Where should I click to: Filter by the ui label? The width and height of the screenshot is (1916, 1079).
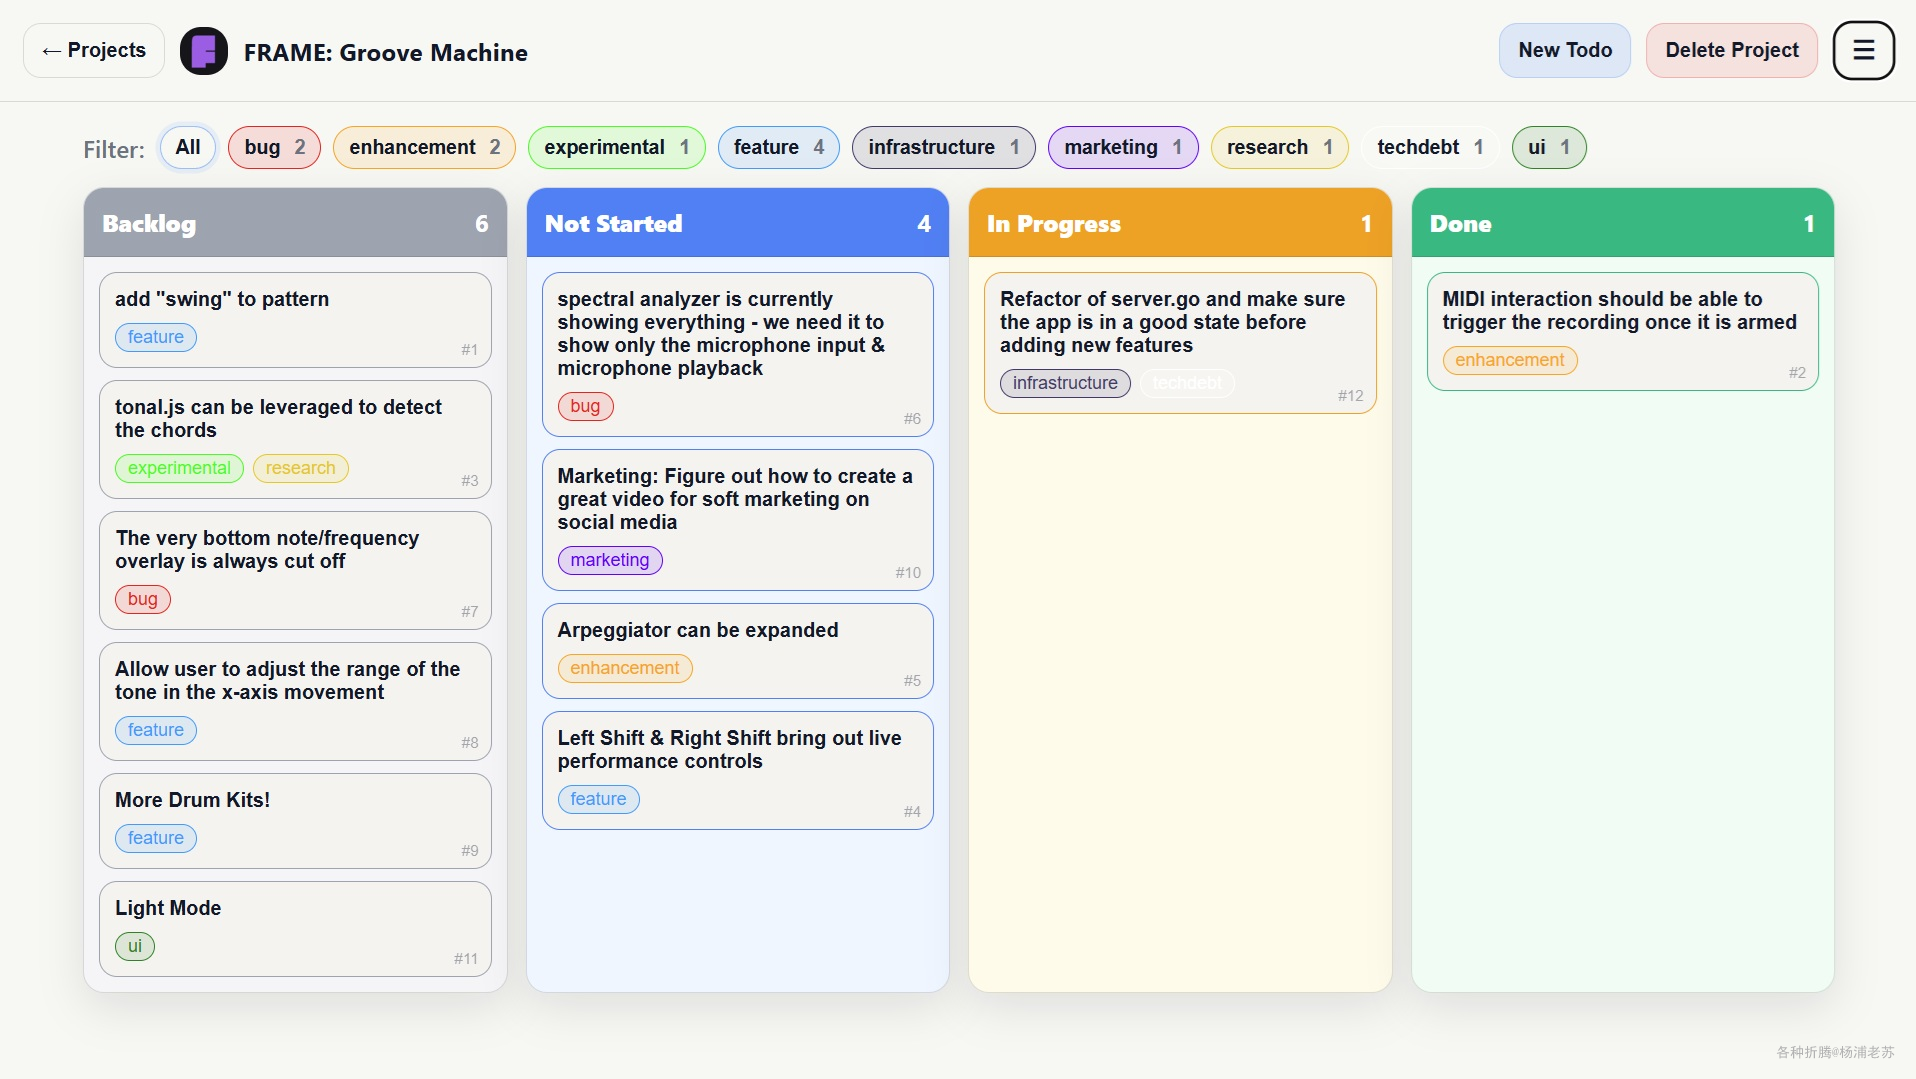point(1548,147)
